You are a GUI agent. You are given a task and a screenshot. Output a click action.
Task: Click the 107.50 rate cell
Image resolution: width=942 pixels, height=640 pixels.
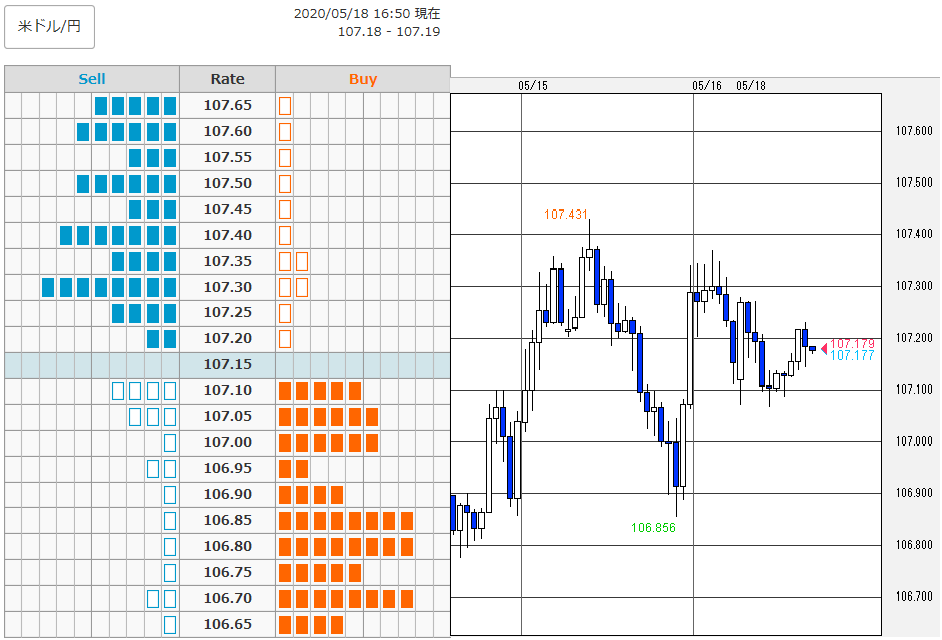pyautogui.click(x=228, y=183)
